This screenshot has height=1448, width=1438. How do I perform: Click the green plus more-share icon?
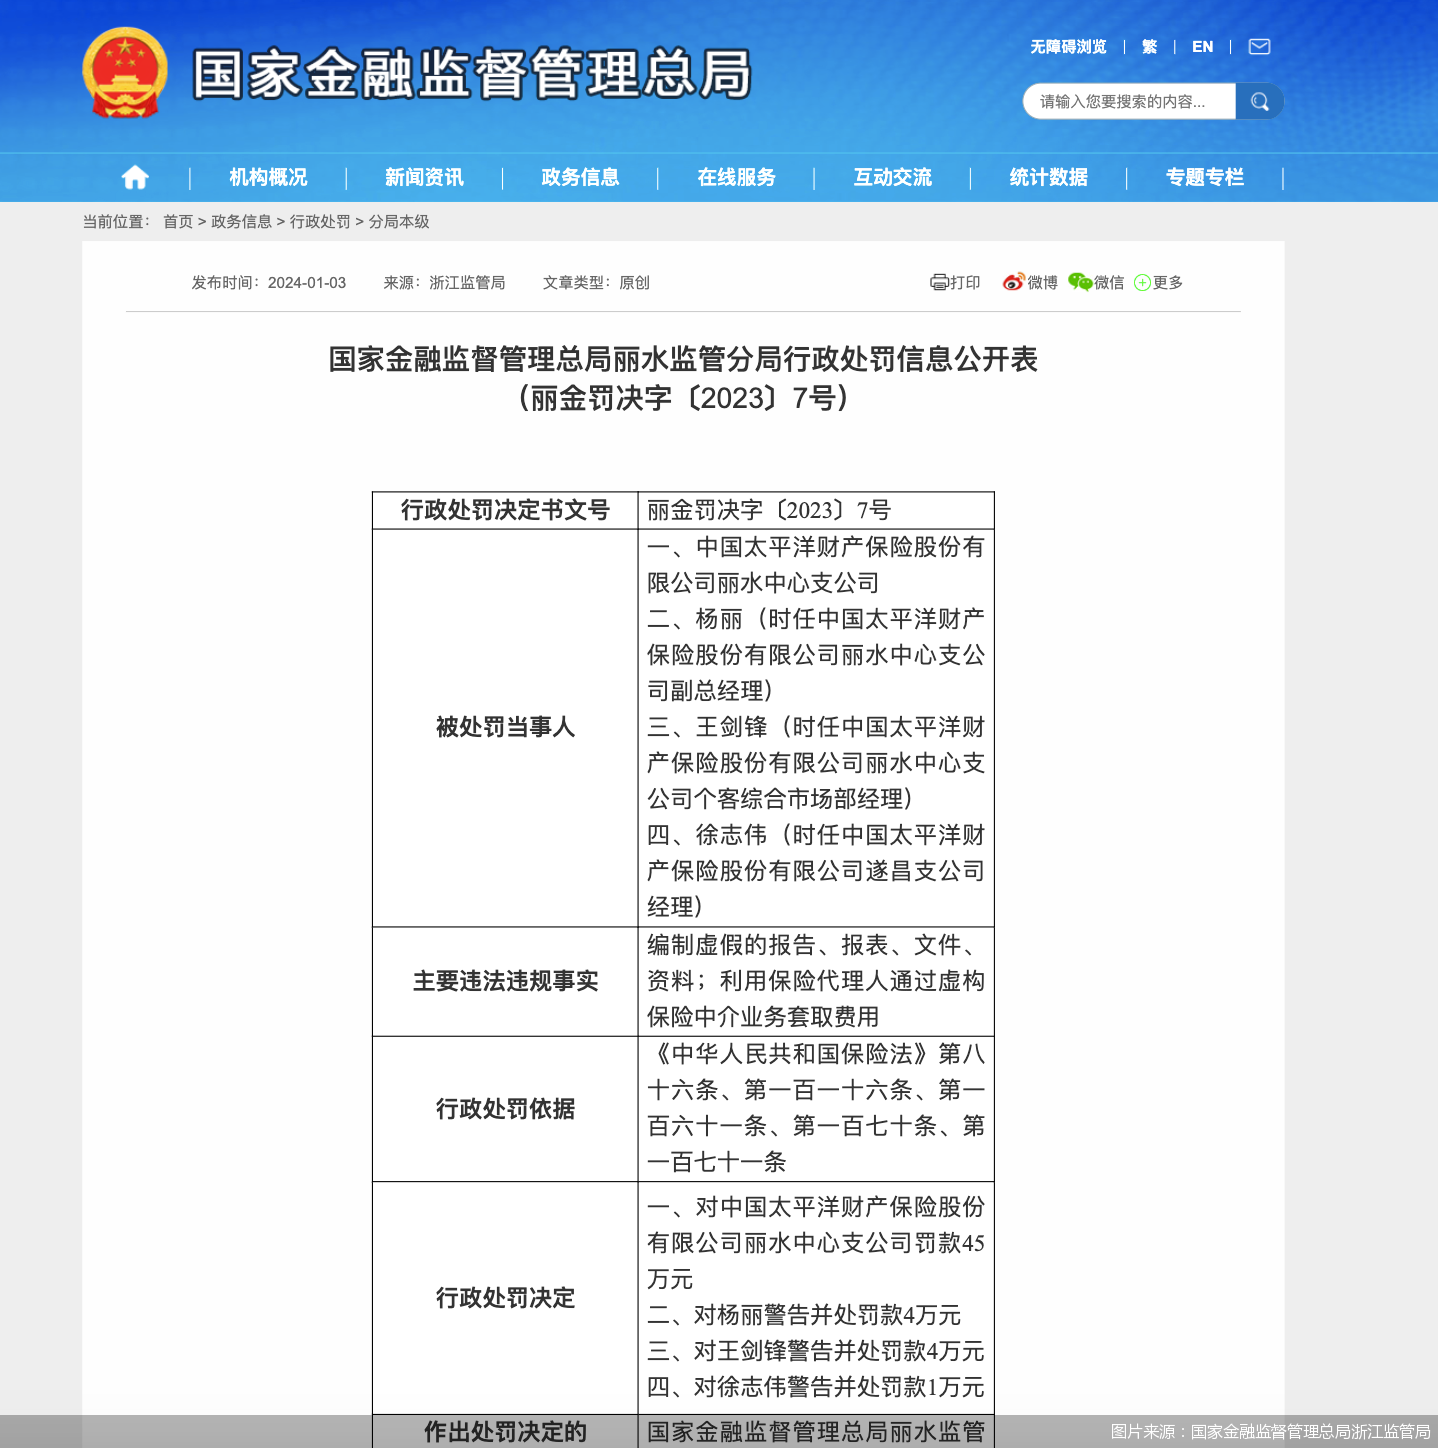coord(1142,283)
